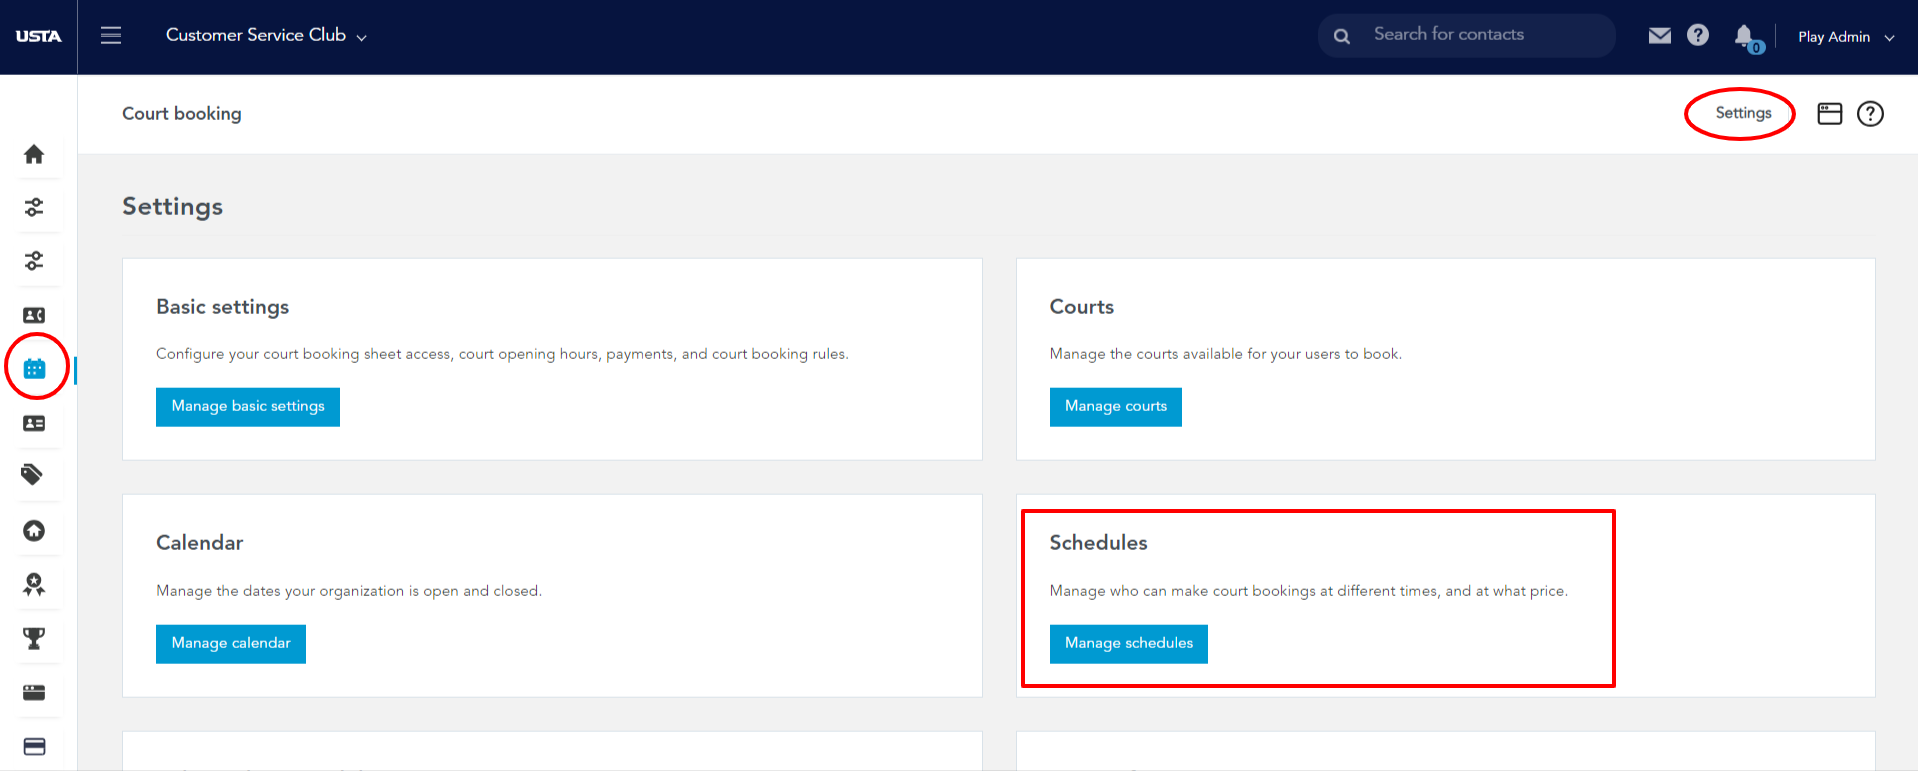Check the notifications bell icon

coord(1746,38)
